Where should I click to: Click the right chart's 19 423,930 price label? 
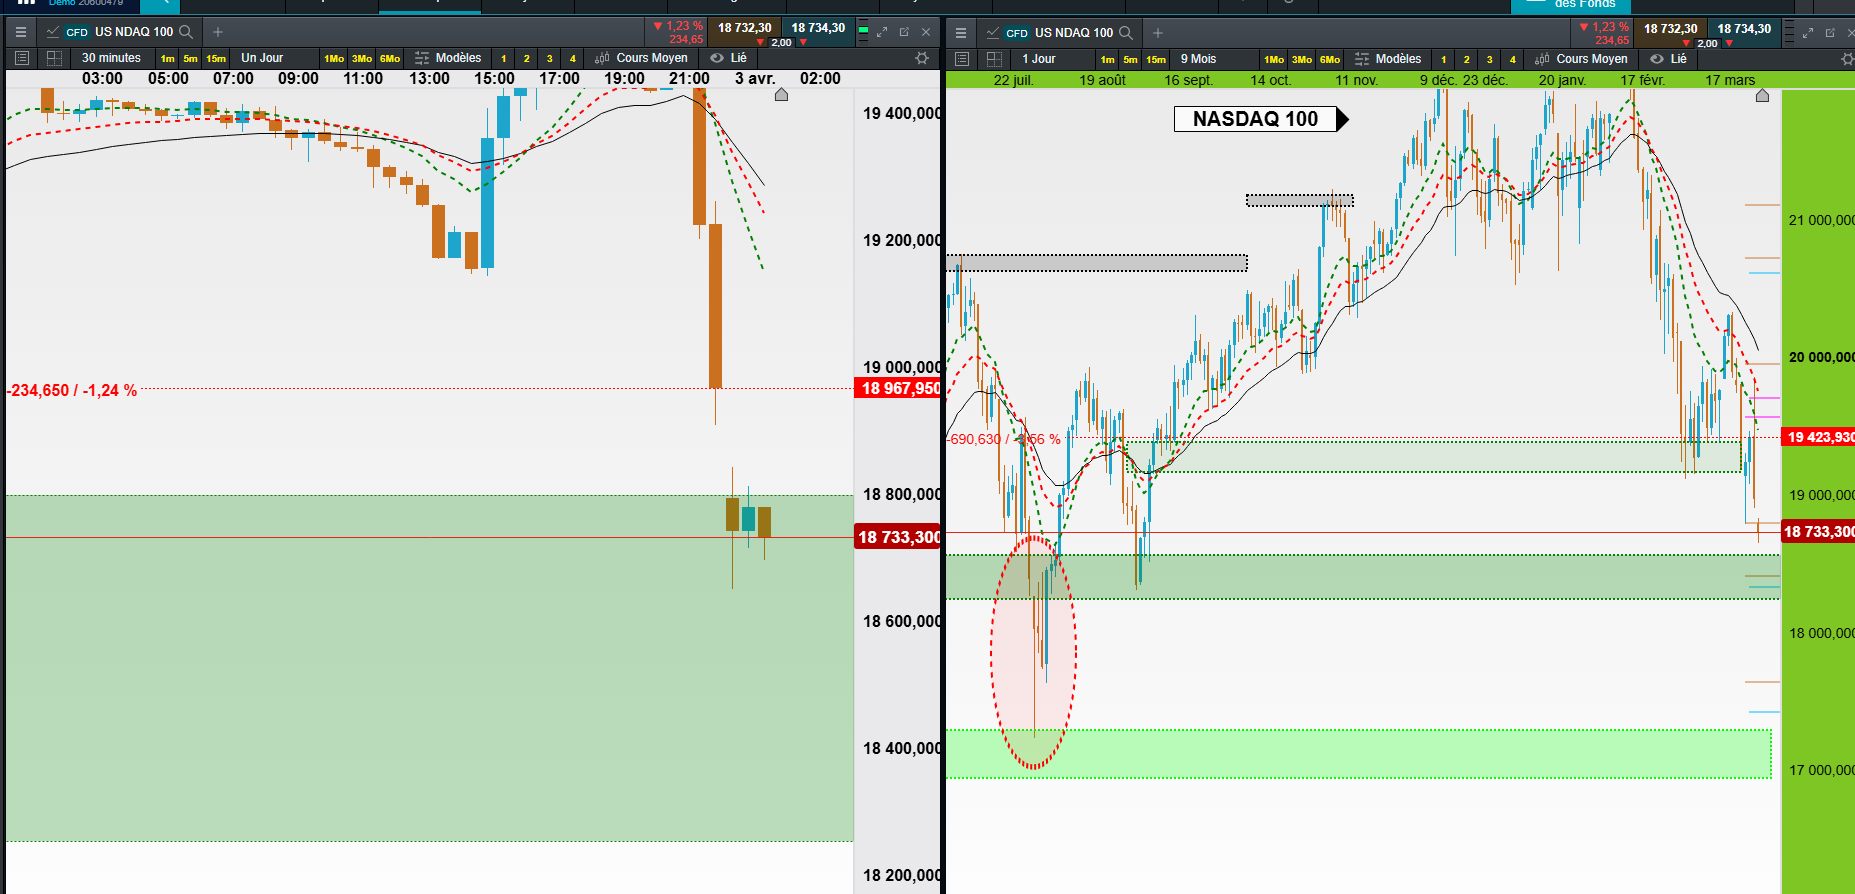[x=1819, y=437]
